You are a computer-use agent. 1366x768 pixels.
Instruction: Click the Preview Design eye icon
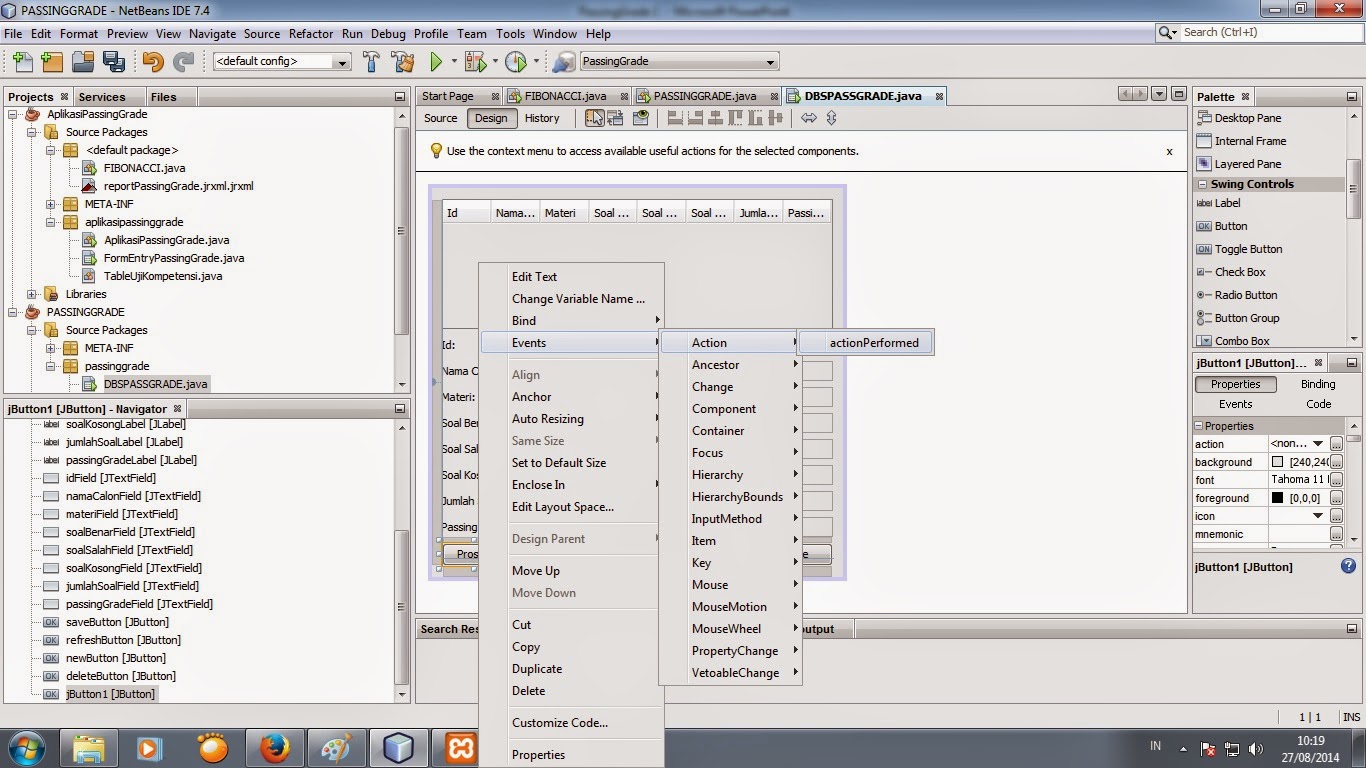641,118
